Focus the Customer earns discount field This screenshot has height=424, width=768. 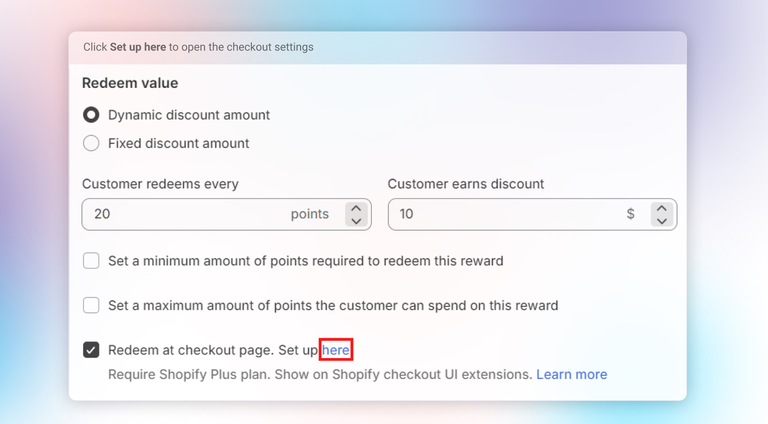tap(500, 214)
